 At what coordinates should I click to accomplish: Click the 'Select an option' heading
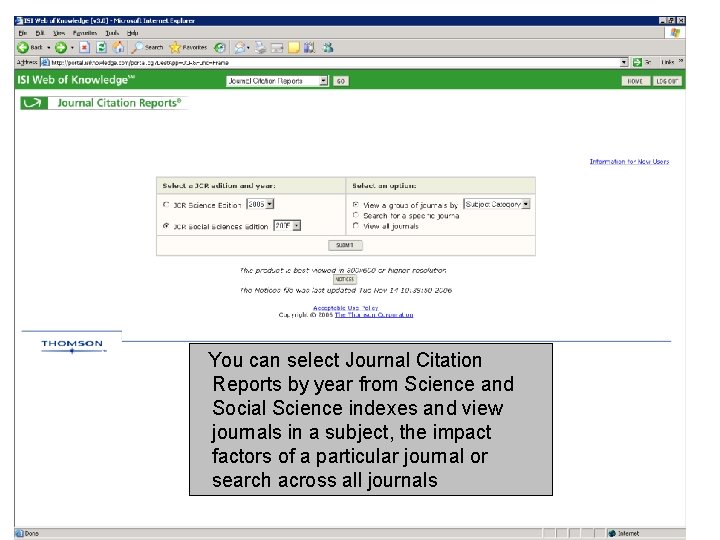(x=384, y=186)
